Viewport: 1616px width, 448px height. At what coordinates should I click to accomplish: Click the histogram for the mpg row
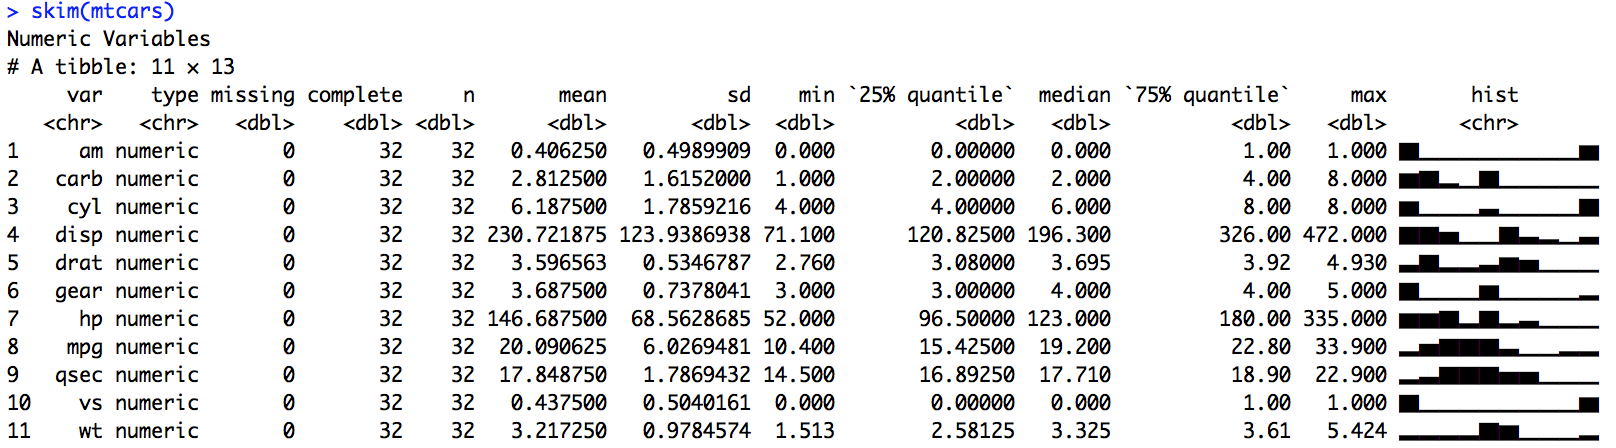[1498, 348]
